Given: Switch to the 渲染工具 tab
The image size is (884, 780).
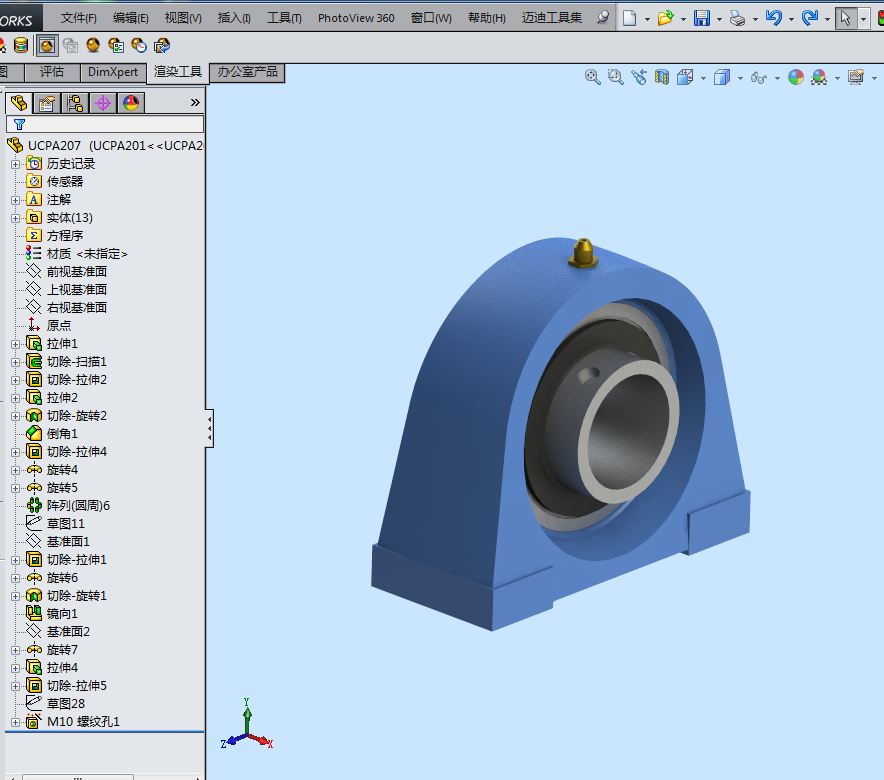Looking at the screenshot, I should 178,72.
